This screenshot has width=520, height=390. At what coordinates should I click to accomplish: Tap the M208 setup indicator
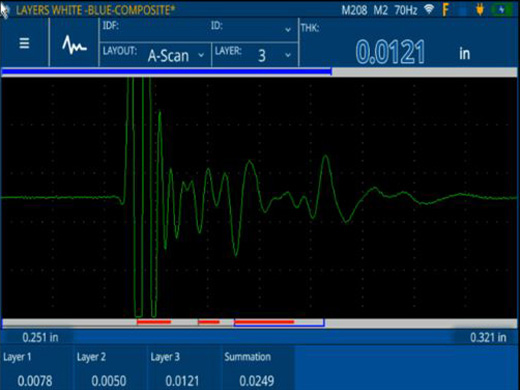pos(354,10)
